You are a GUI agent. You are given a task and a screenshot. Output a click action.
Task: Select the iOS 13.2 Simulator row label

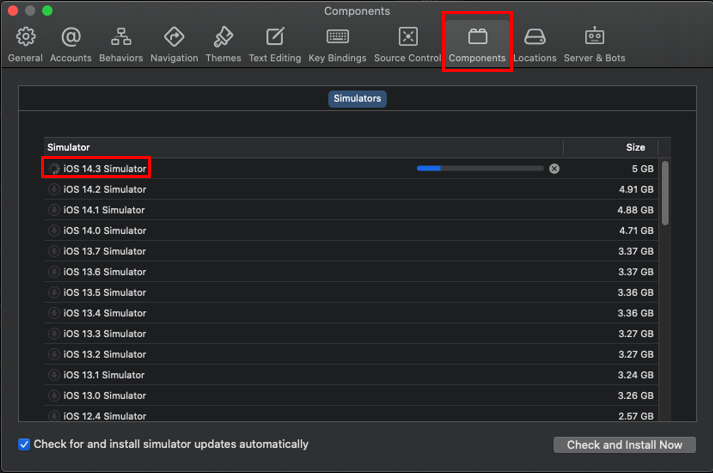[105, 354]
